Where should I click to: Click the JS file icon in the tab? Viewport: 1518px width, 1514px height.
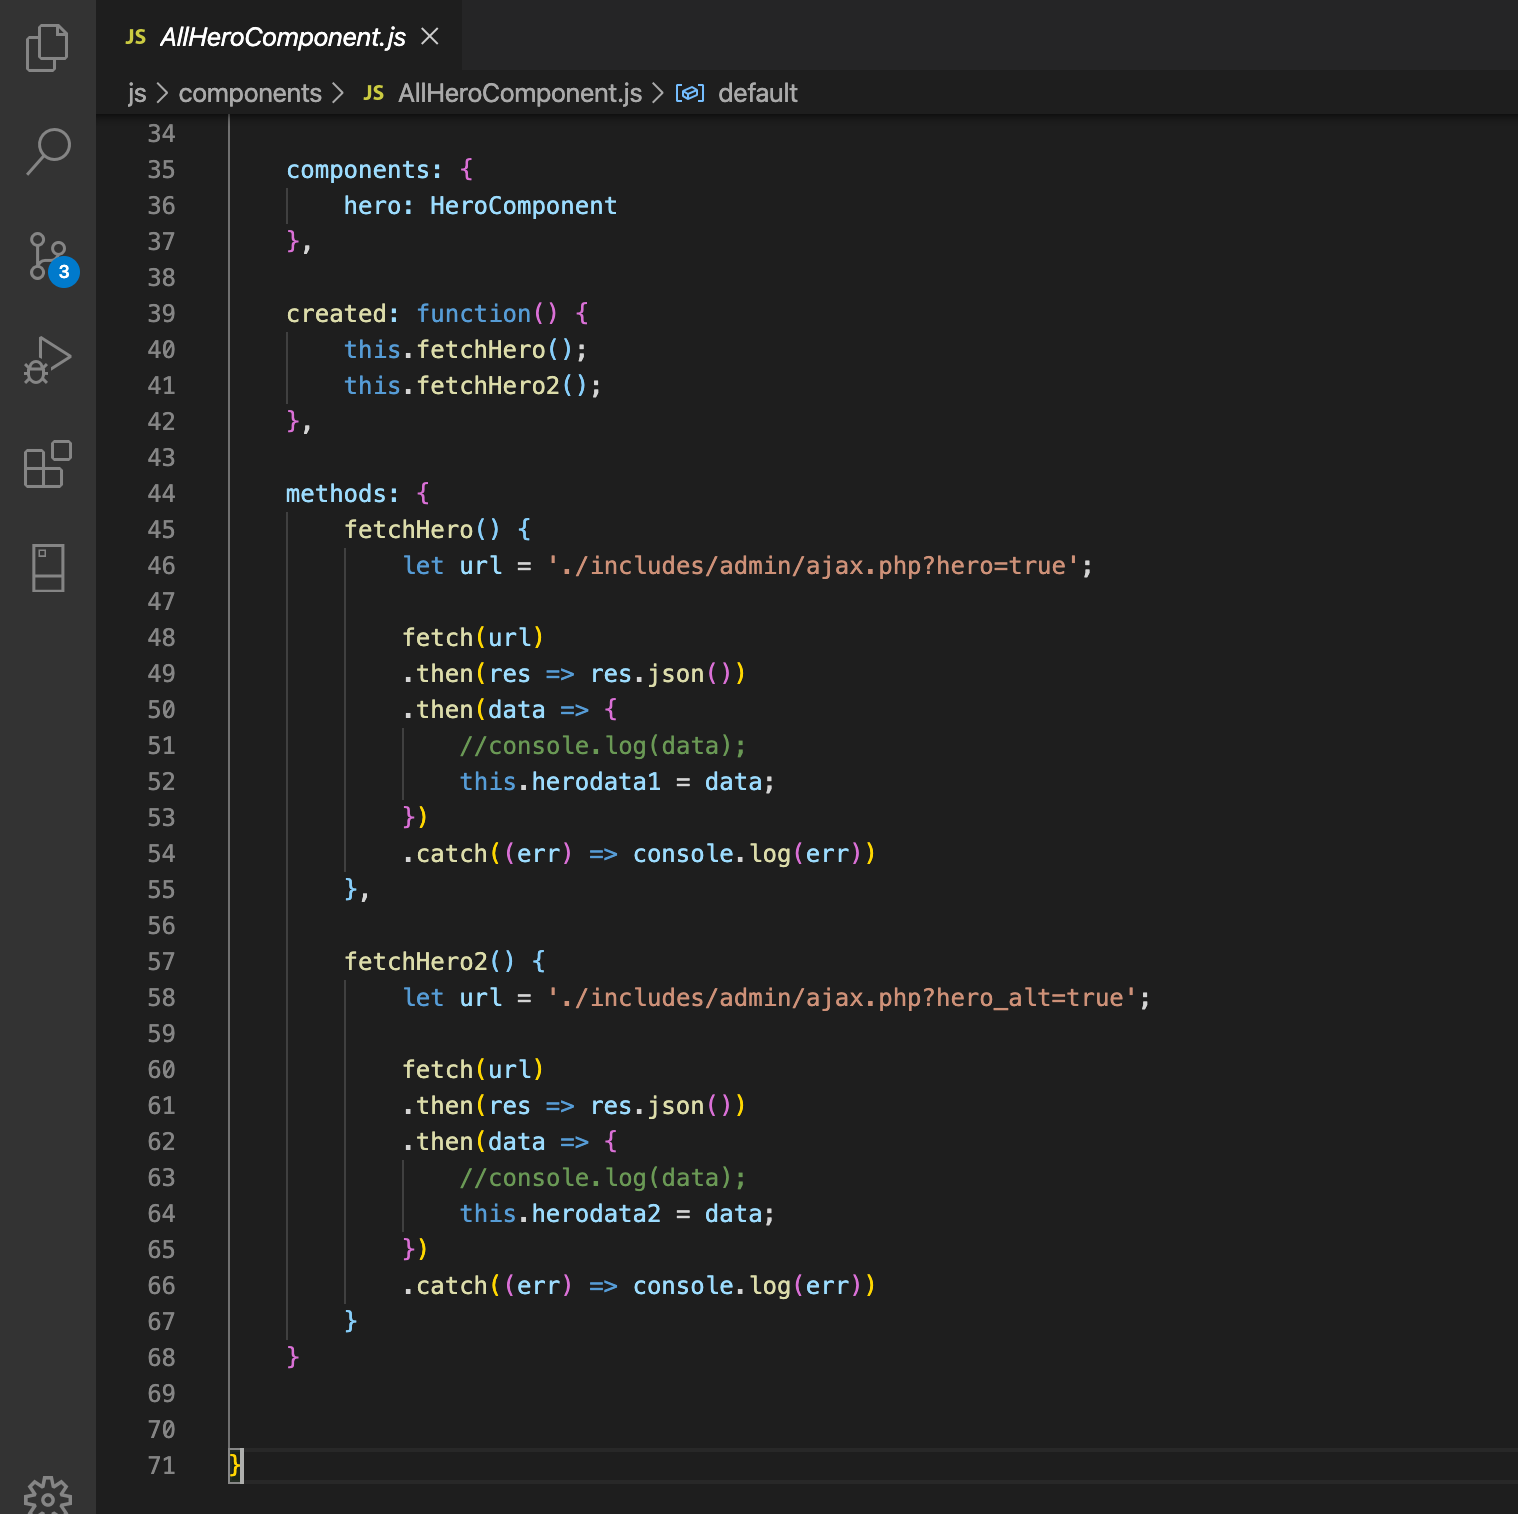(x=134, y=36)
